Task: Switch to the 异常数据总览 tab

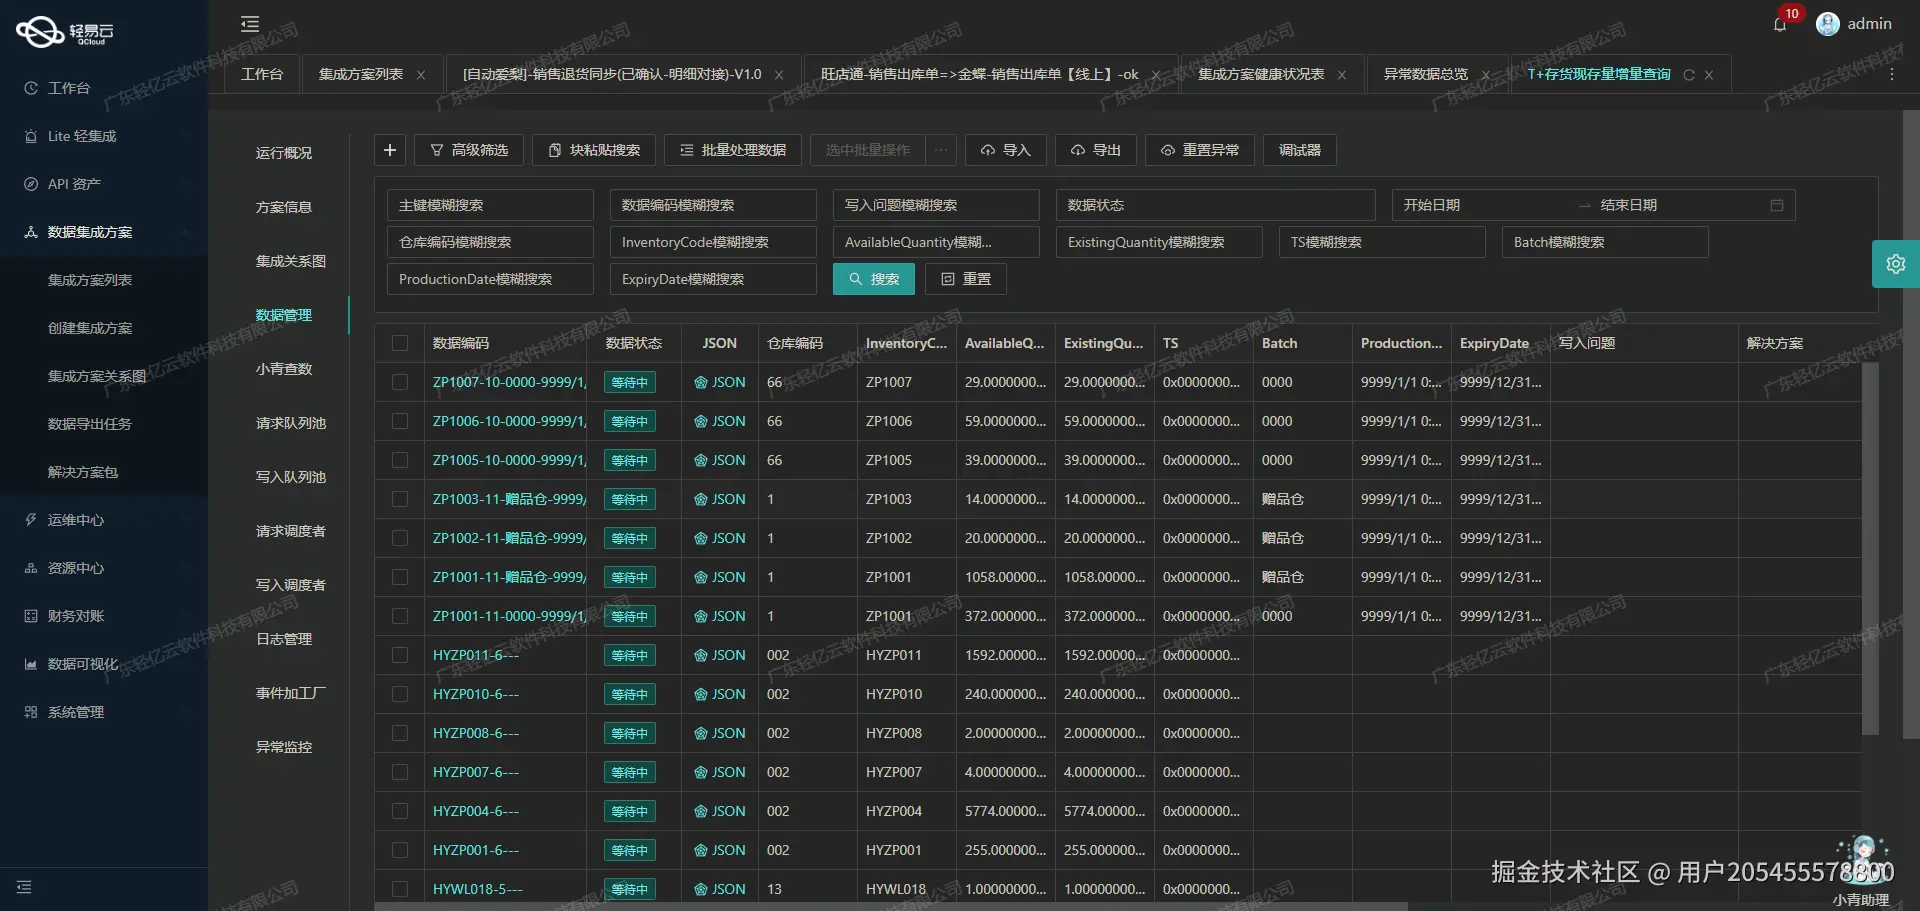Action: tap(1426, 75)
